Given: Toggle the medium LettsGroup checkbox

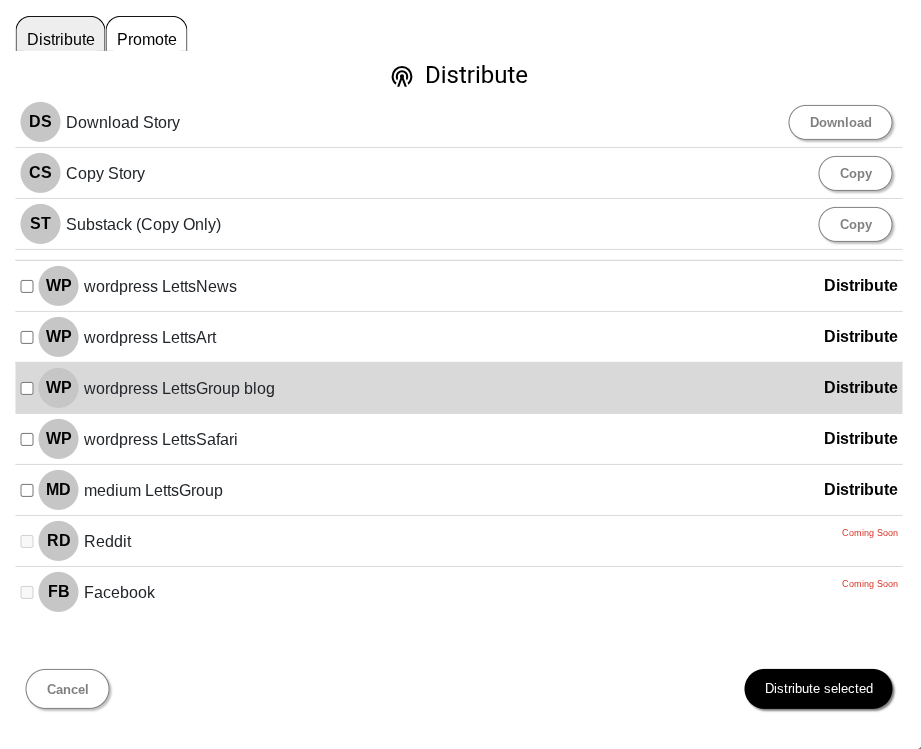Looking at the screenshot, I should (x=27, y=491).
